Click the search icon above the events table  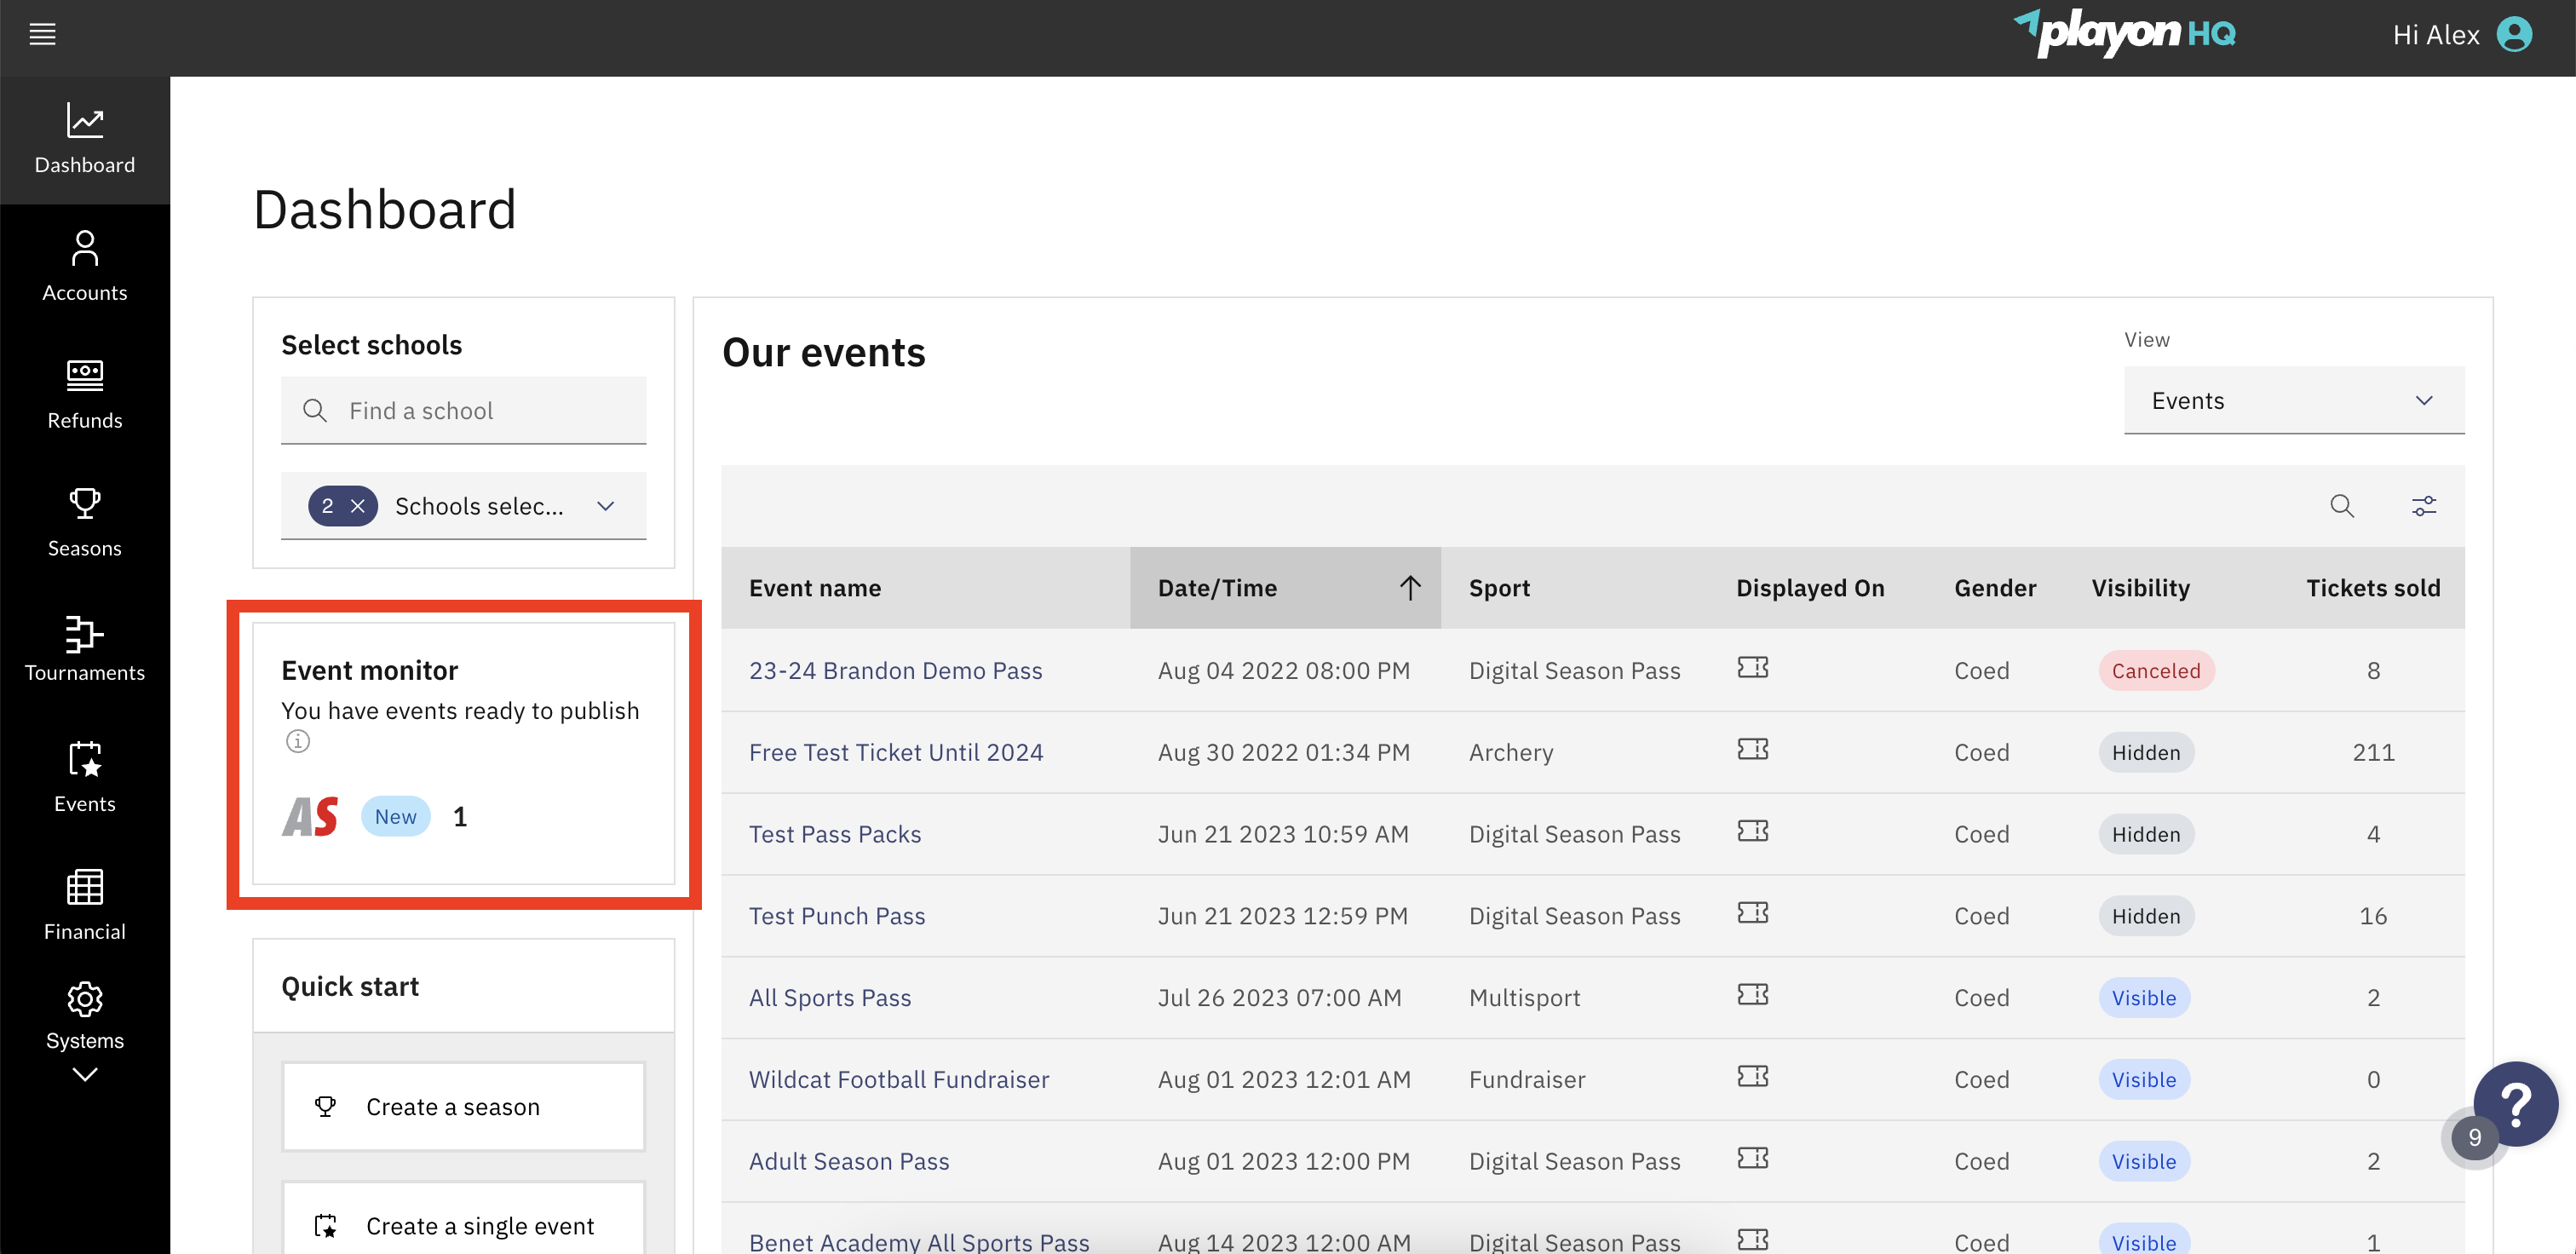tap(2342, 505)
